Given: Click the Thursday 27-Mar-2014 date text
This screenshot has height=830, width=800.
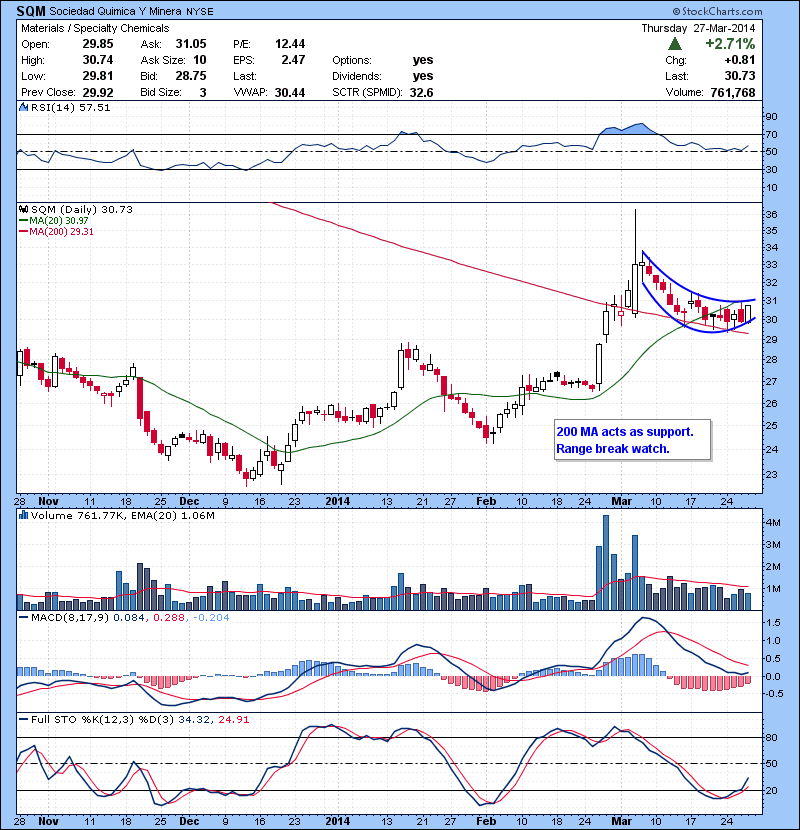Looking at the screenshot, I should coord(698,28).
